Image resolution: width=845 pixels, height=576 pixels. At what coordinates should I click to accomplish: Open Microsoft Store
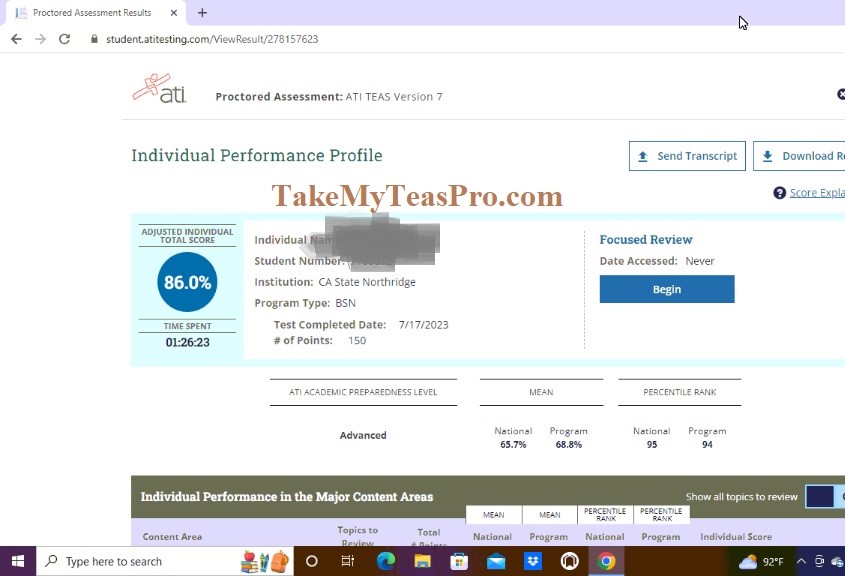[459, 561]
